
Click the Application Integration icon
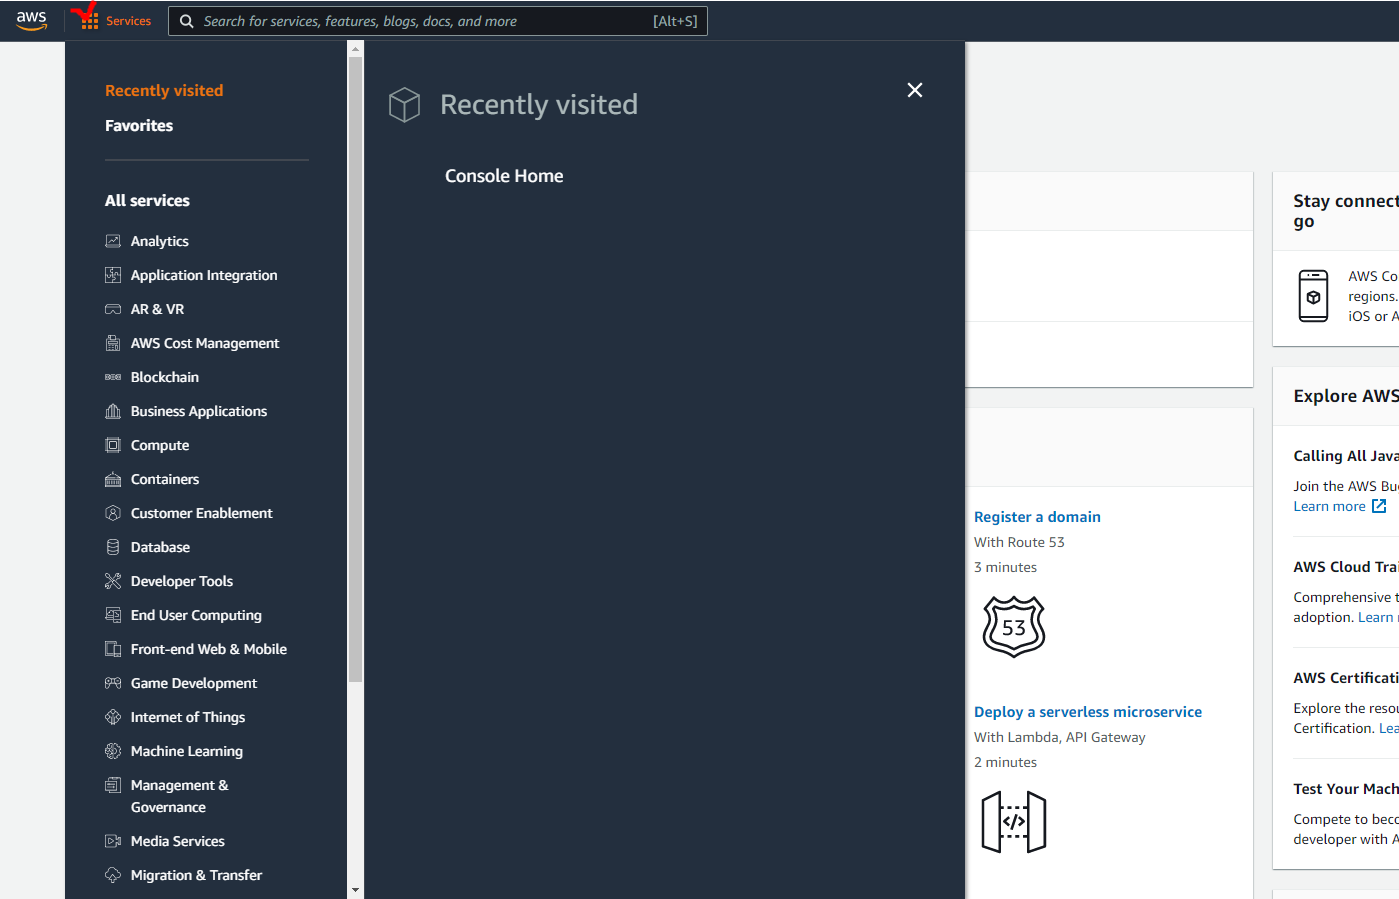113,275
